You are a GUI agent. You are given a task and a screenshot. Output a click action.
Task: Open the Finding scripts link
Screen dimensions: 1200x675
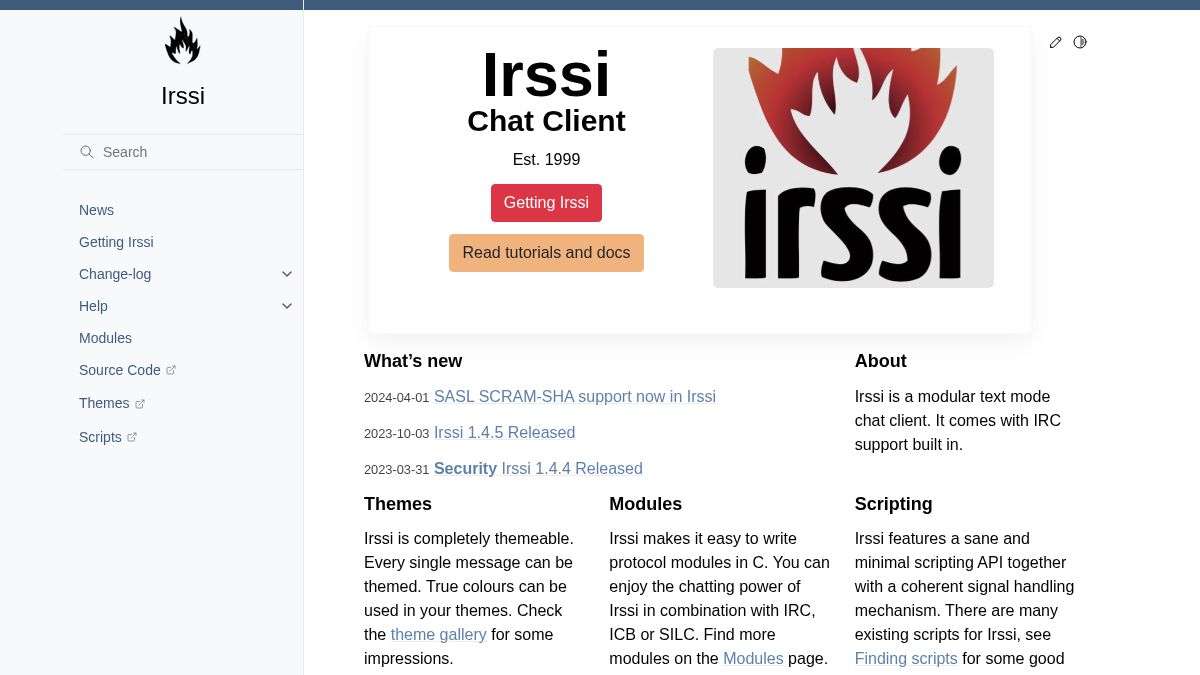(x=906, y=659)
